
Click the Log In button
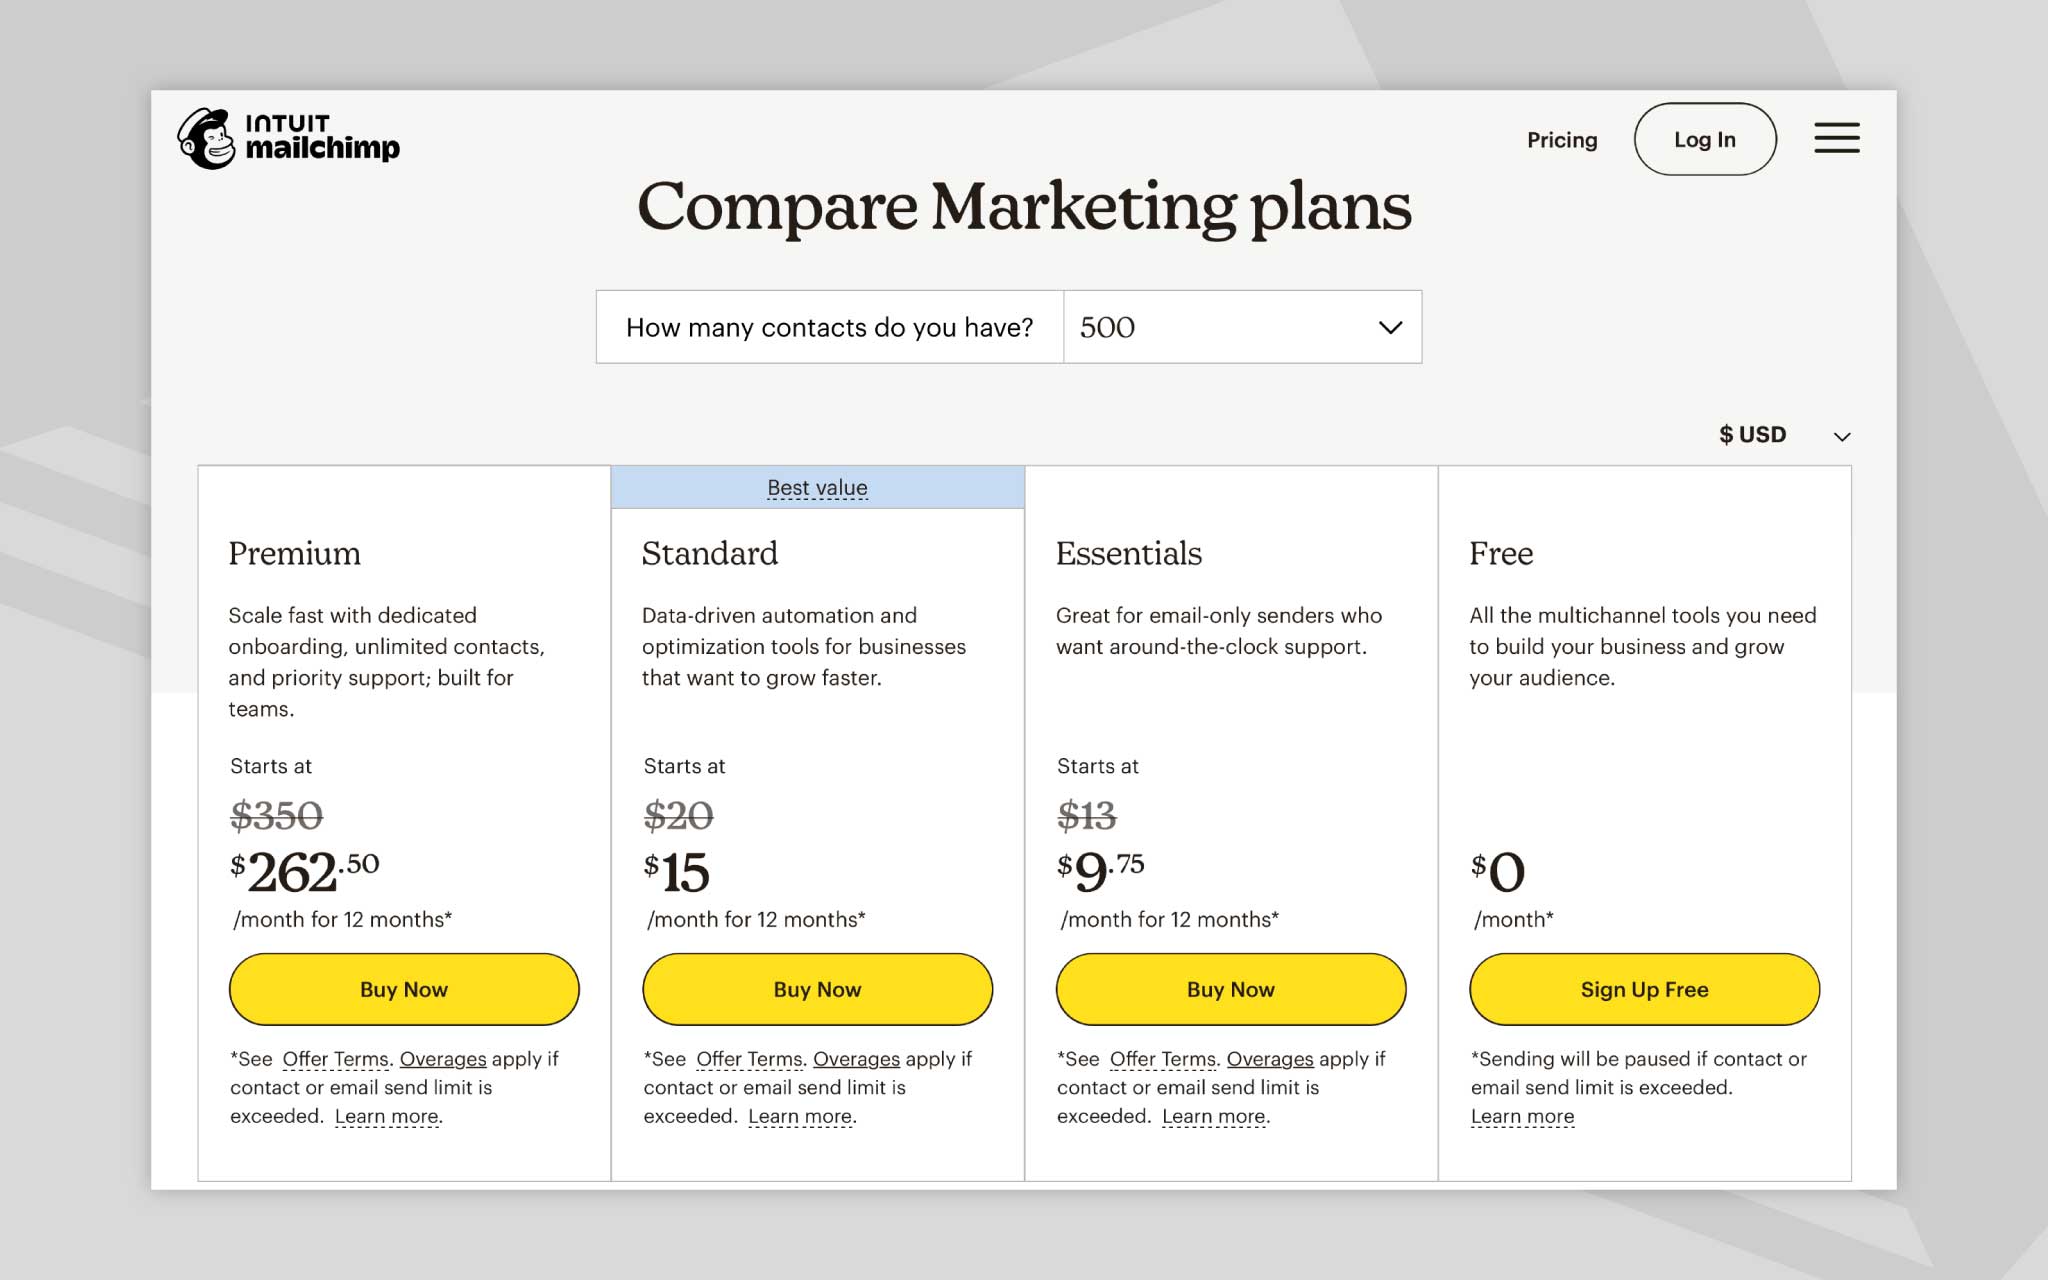[1704, 139]
